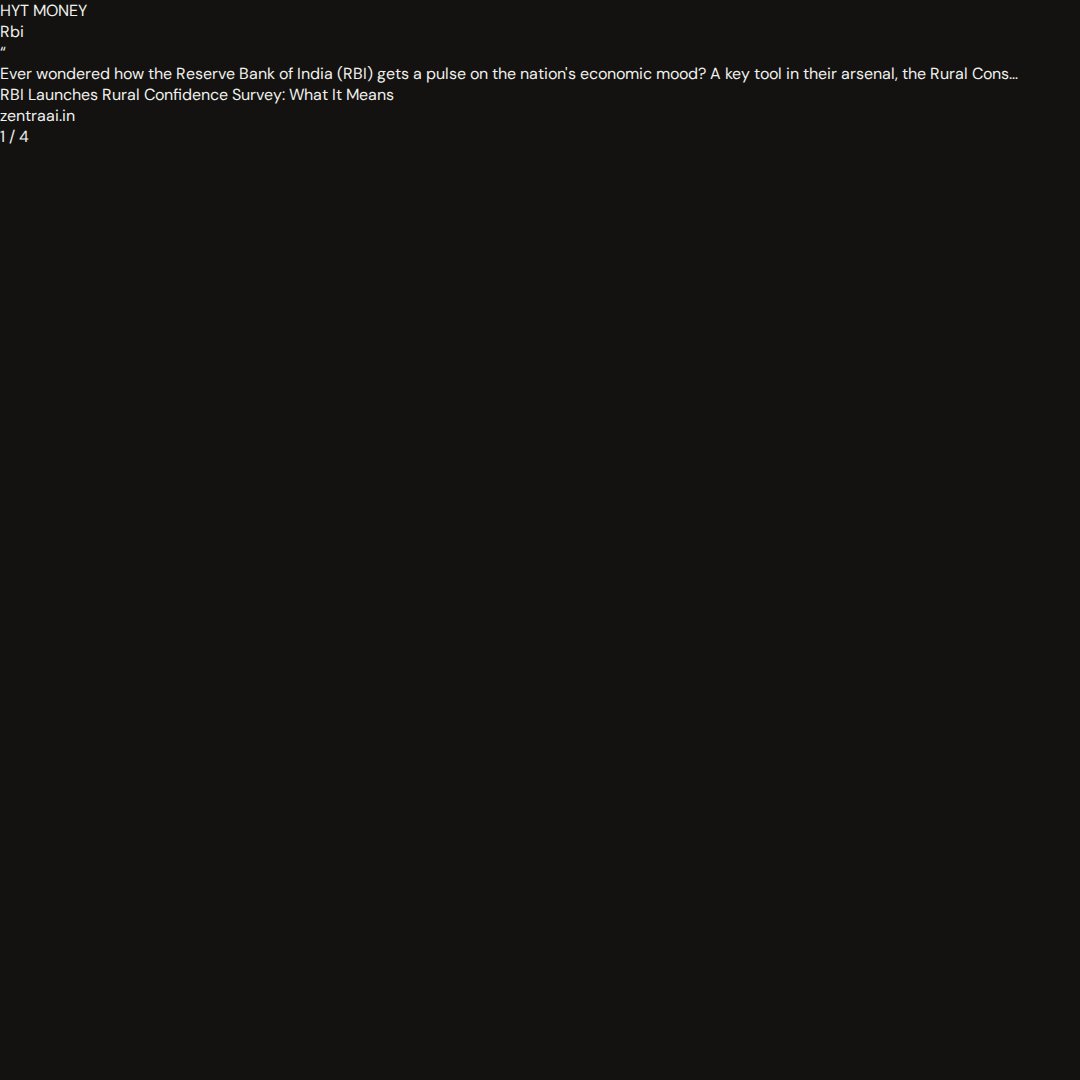Click the opening quotation mark icon
Viewport: 1080px width, 1080px height.
click(x=3, y=50)
